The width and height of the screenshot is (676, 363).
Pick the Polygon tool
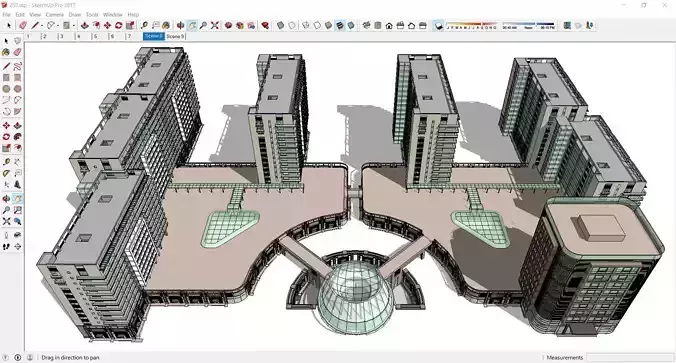(x=17, y=89)
